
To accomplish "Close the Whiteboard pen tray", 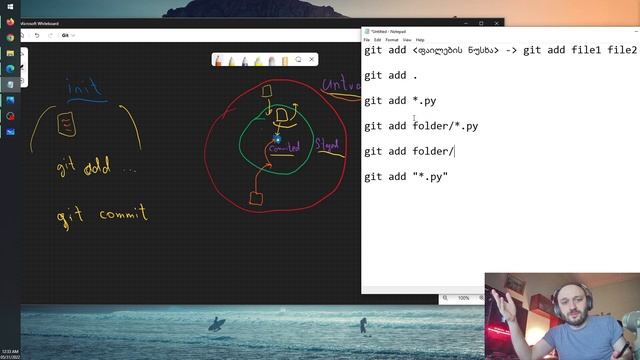I will pos(312,60).
